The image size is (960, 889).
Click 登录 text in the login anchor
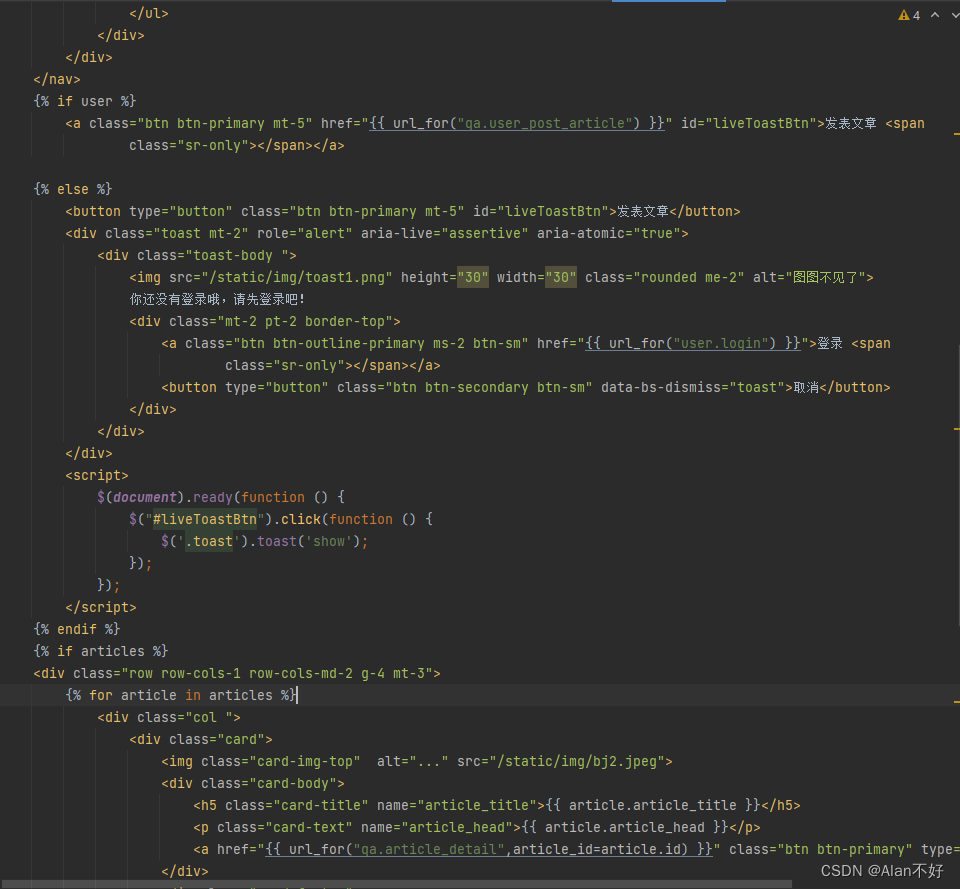pos(830,343)
